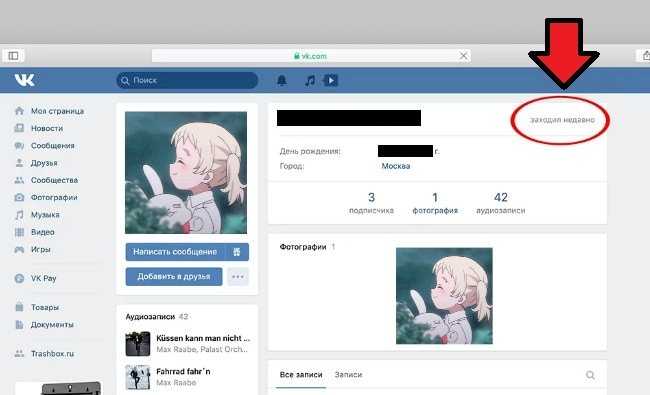Image resolution: width=650 pixels, height=395 pixels.
Task: Open the video play icon in header
Action: [x=331, y=80]
